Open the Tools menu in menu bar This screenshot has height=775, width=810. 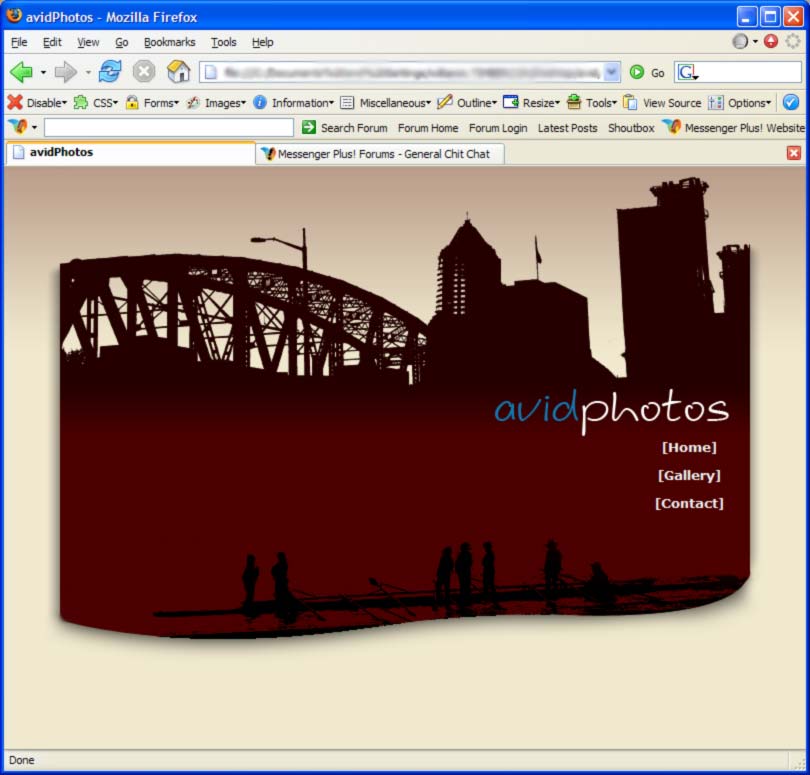point(223,42)
